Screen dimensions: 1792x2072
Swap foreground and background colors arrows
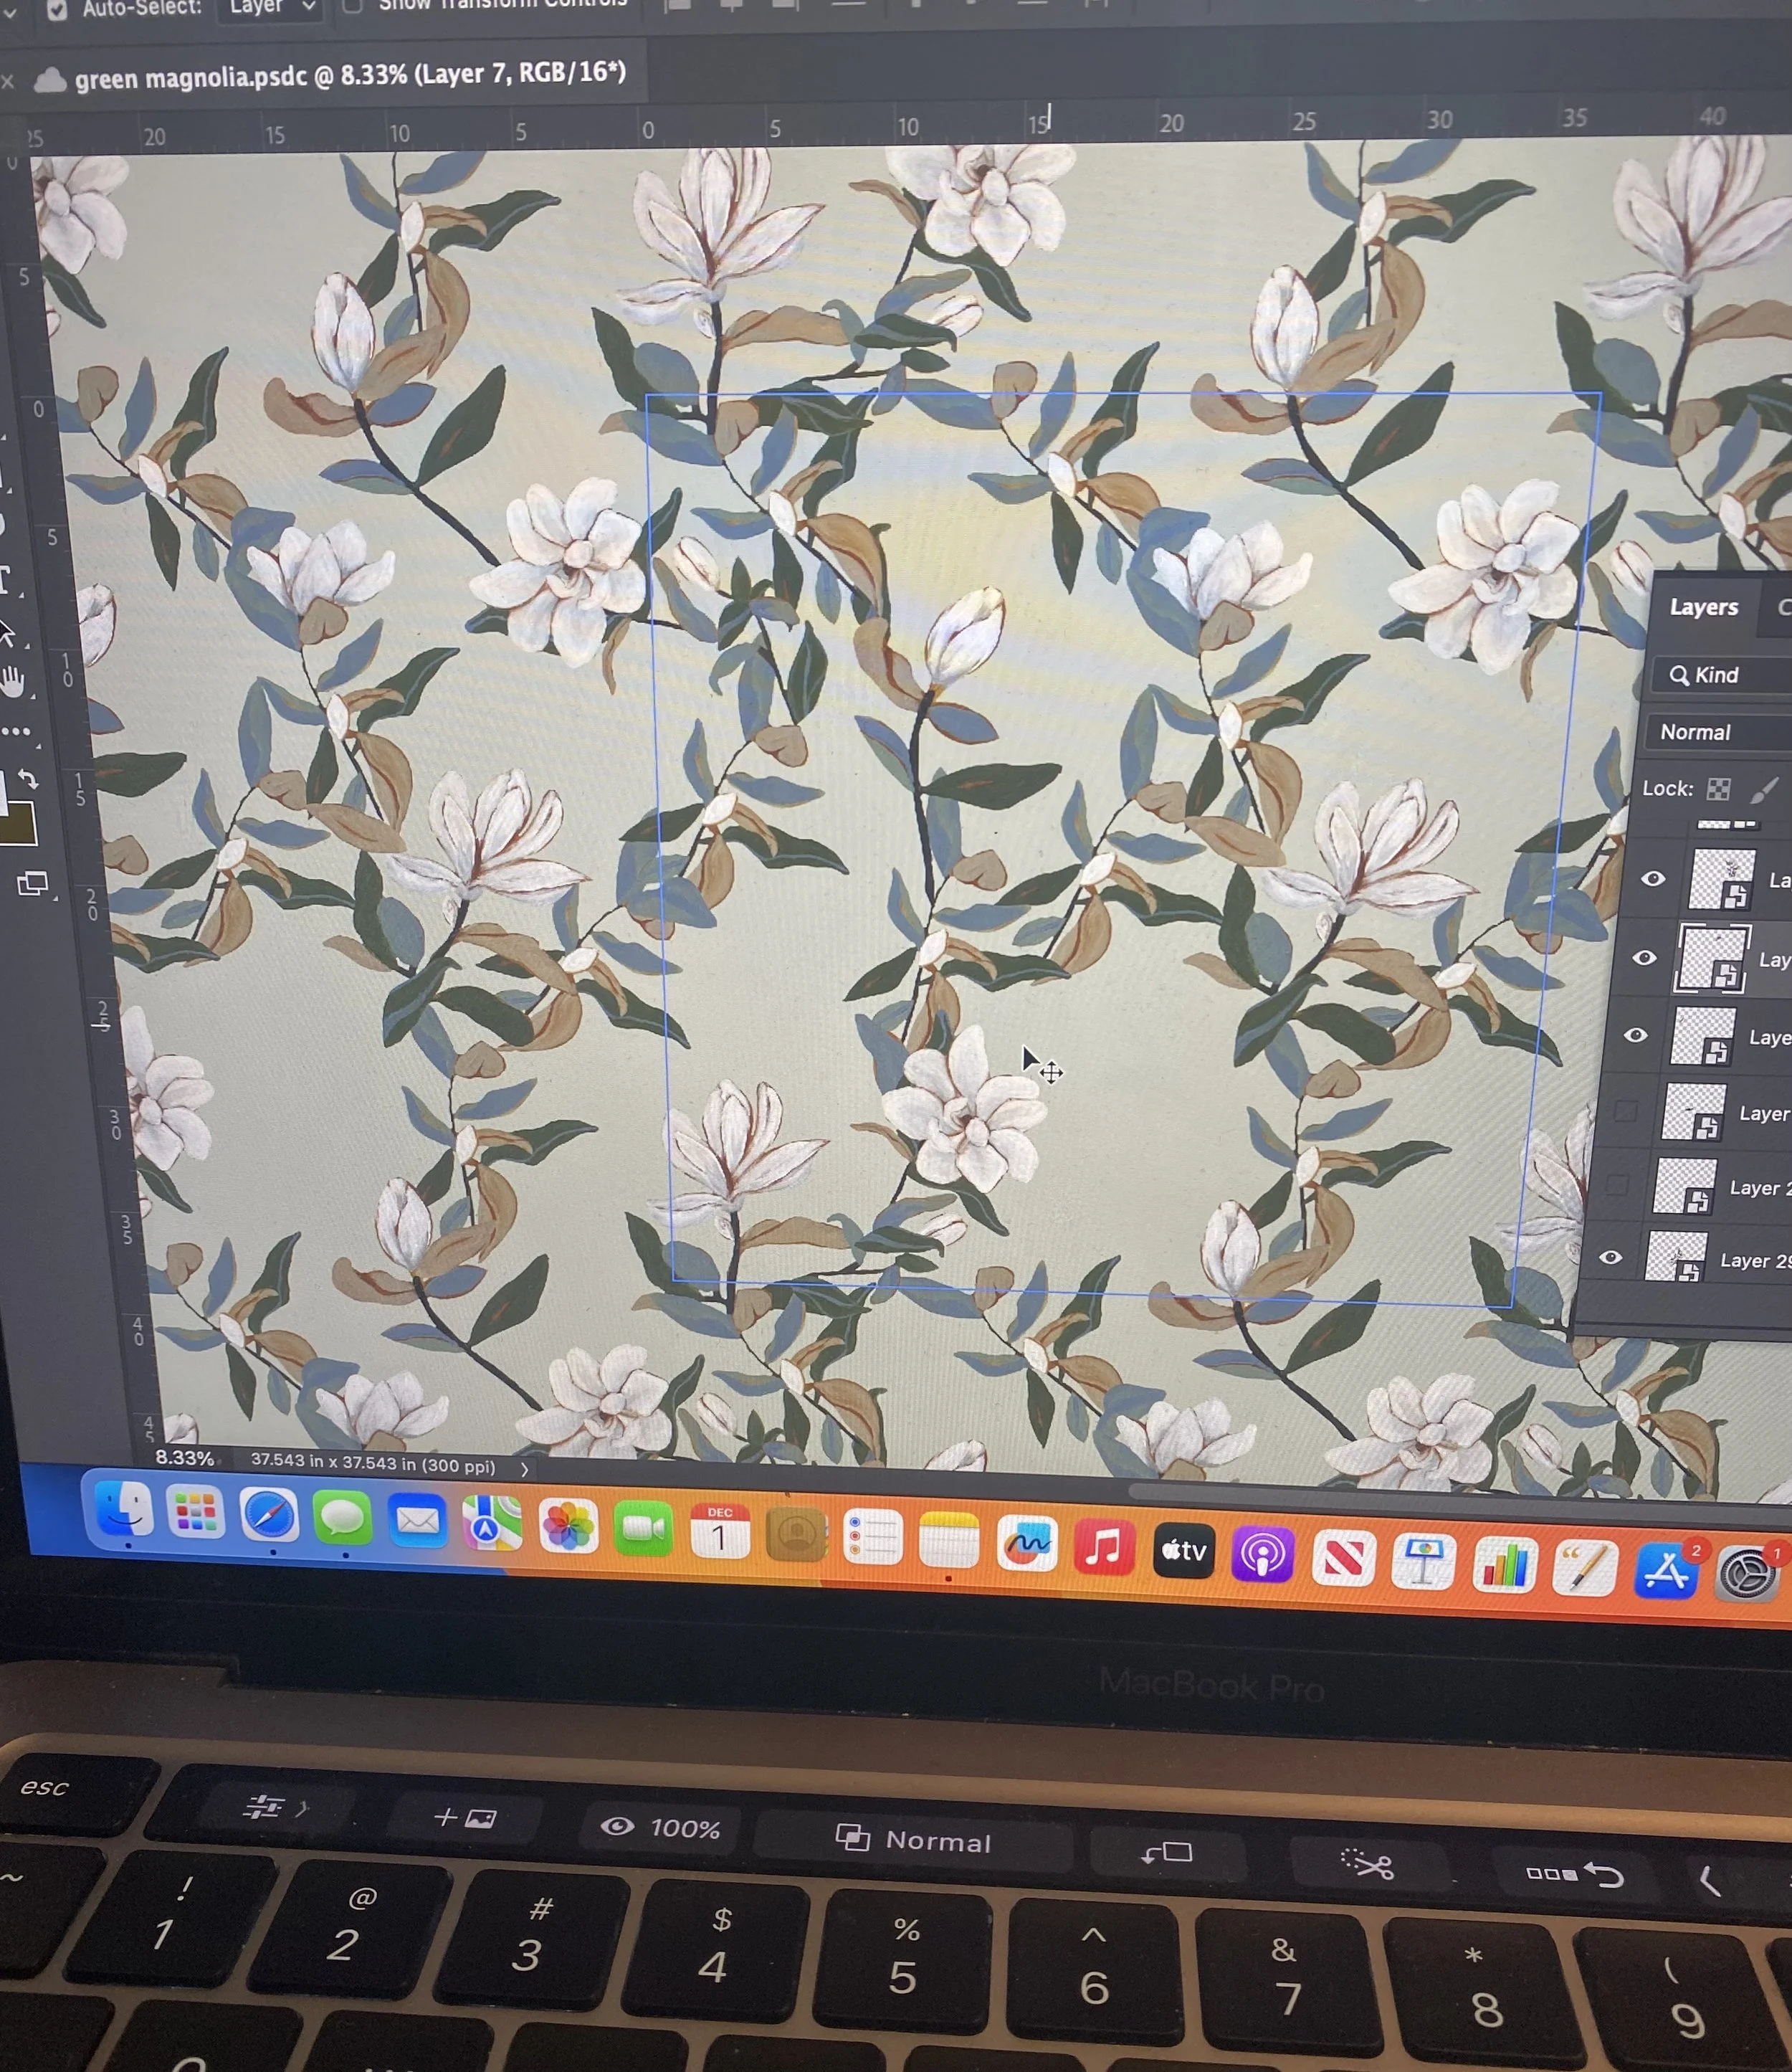[29, 778]
